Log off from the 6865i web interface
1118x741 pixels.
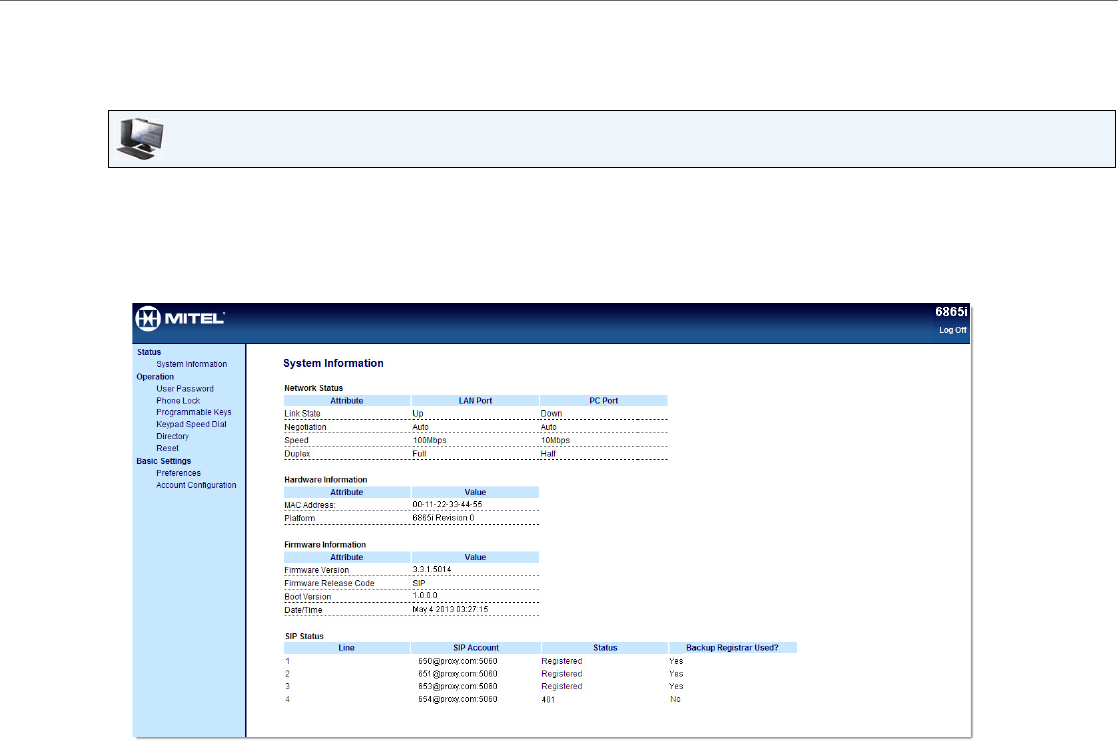click(953, 330)
